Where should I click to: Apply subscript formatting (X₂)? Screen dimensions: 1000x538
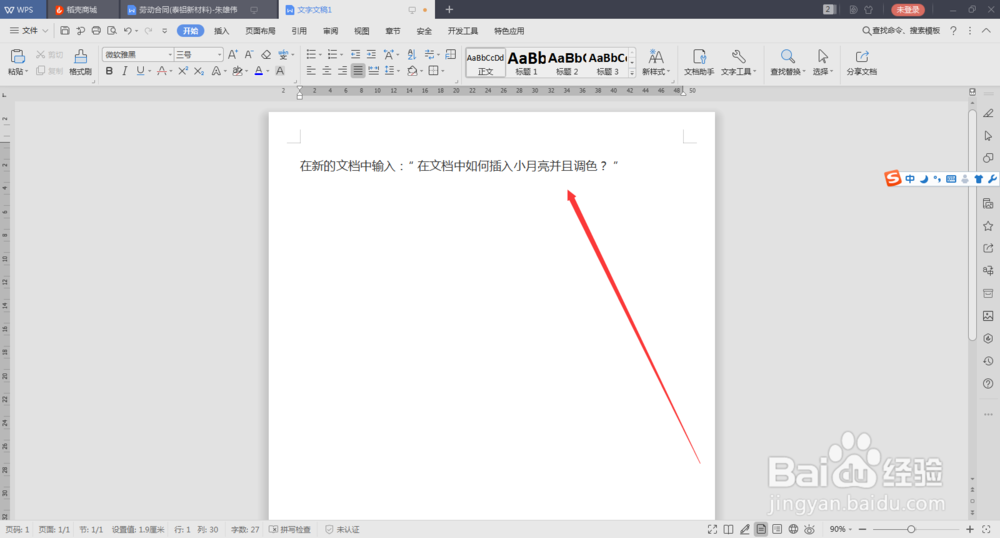(199, 71)
